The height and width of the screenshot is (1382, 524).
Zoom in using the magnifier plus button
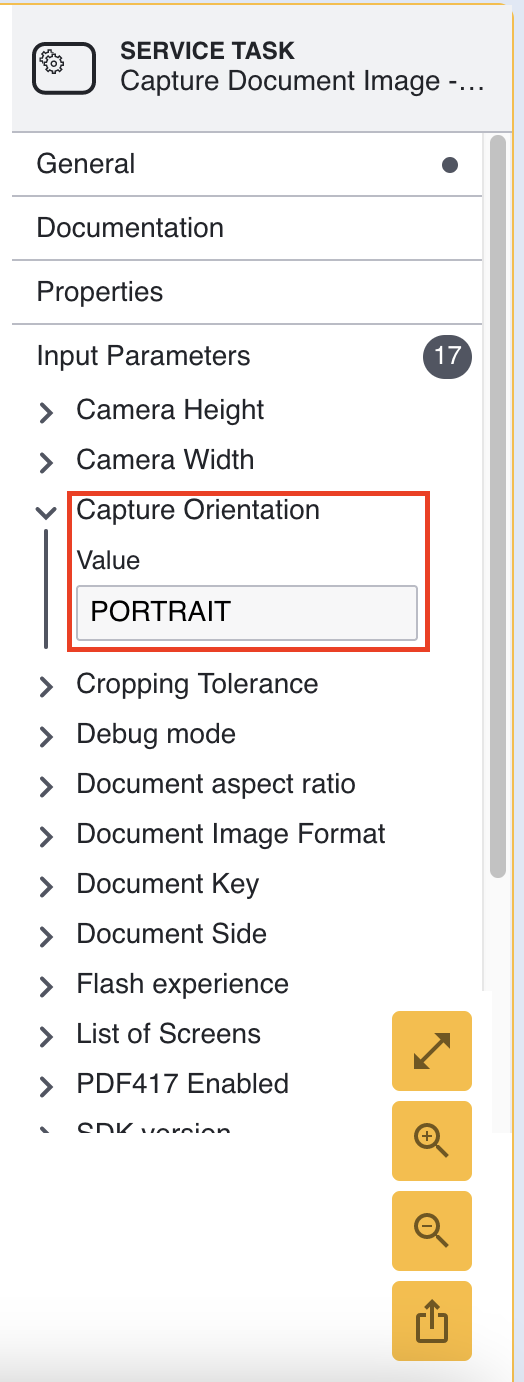click(x=432, y=1141)
